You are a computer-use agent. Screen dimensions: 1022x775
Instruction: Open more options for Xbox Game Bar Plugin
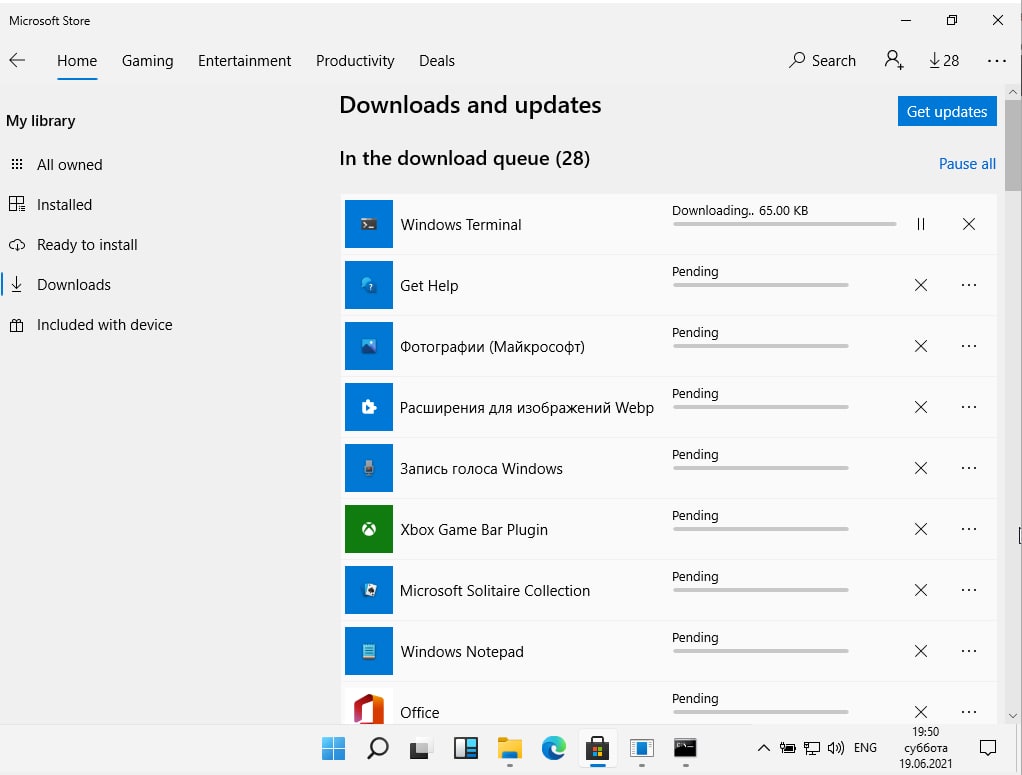(x=969, y=529)
